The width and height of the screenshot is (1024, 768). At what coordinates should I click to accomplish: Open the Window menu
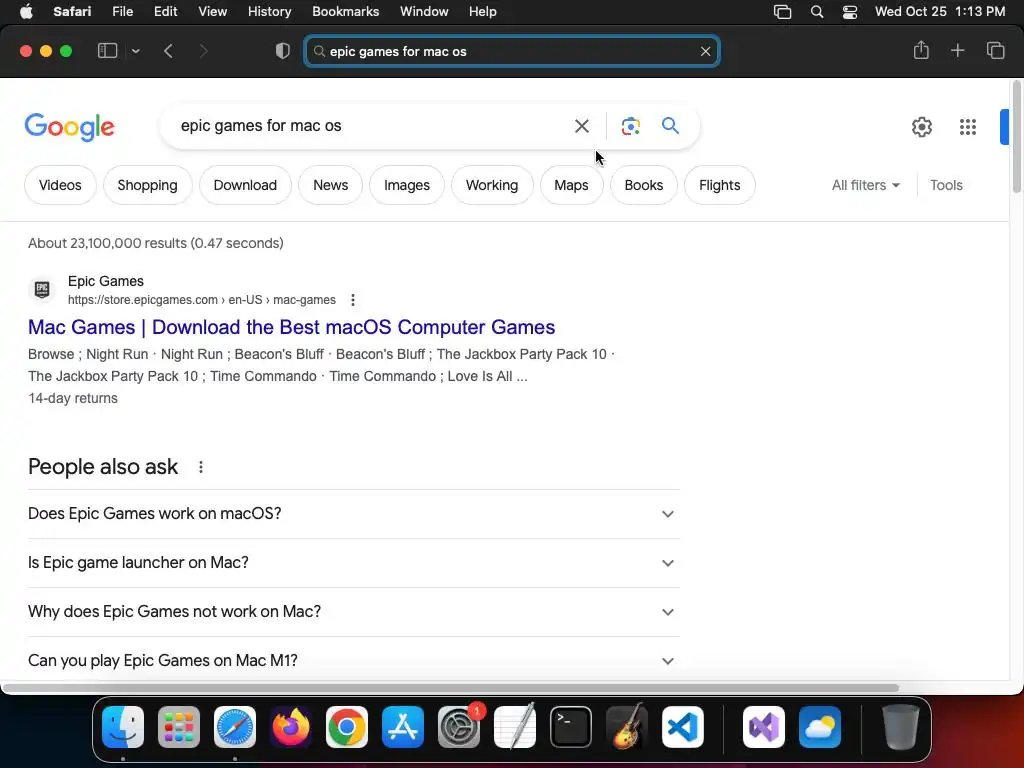click(x=424, y=12)
